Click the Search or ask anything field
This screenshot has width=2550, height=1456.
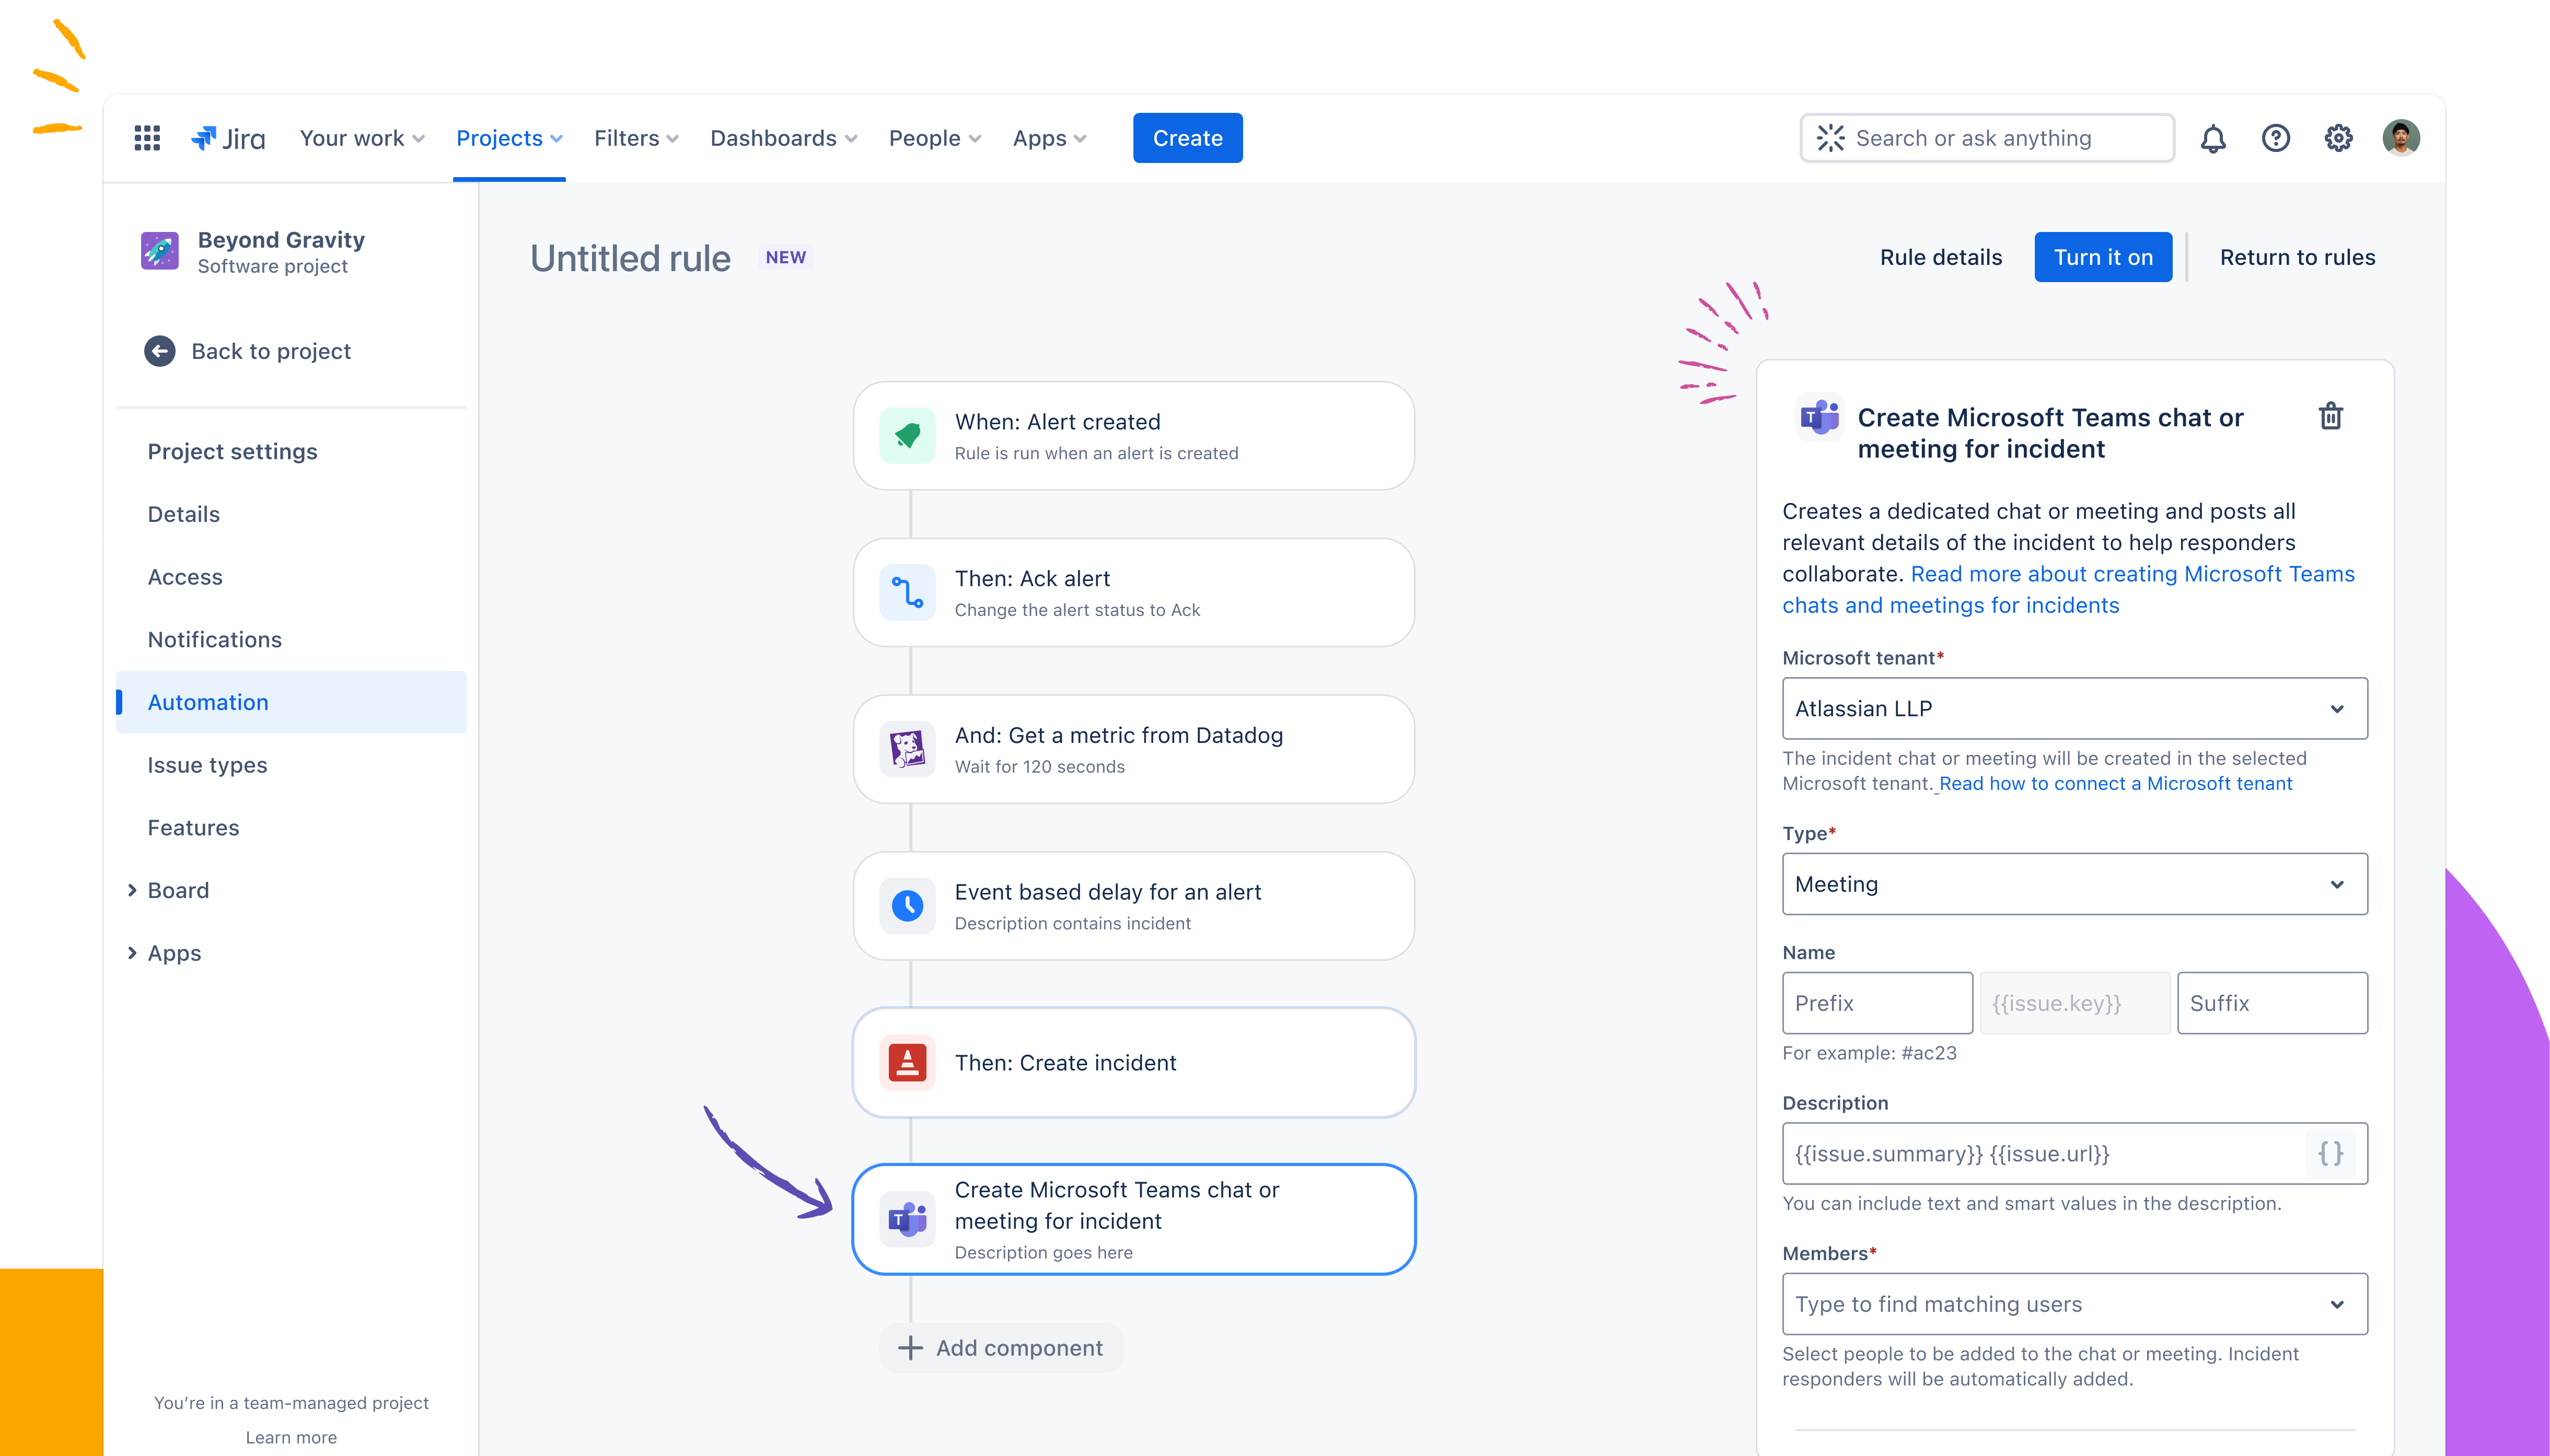[1986, 138]
